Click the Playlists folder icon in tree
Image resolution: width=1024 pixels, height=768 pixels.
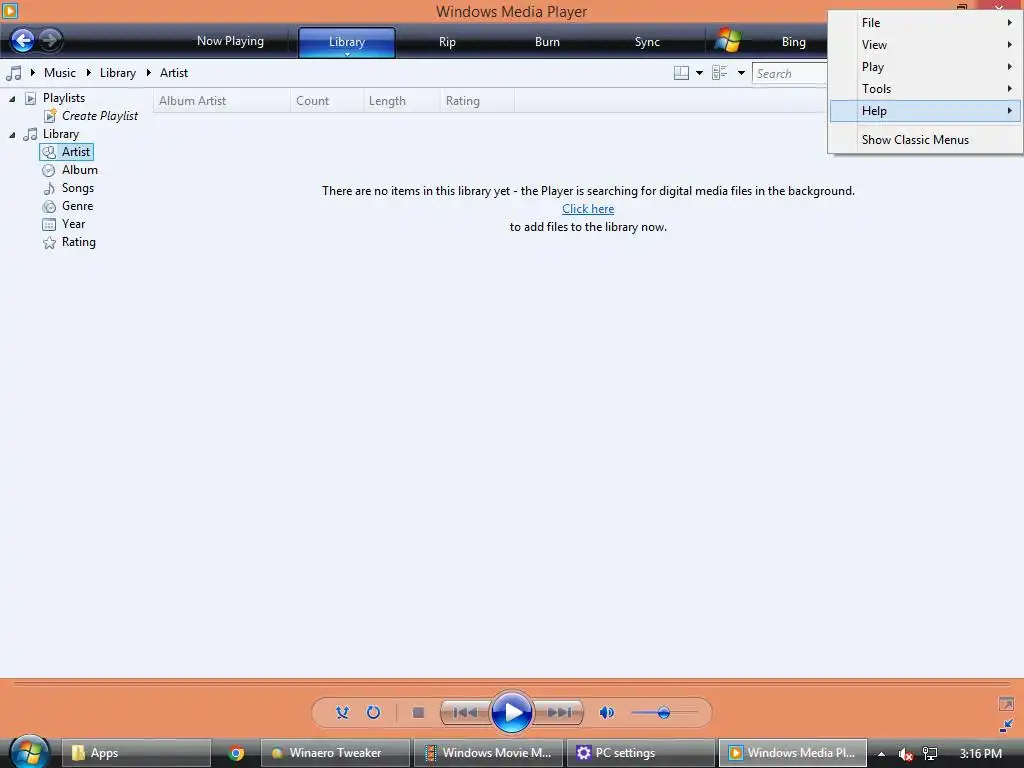point(31,98)
